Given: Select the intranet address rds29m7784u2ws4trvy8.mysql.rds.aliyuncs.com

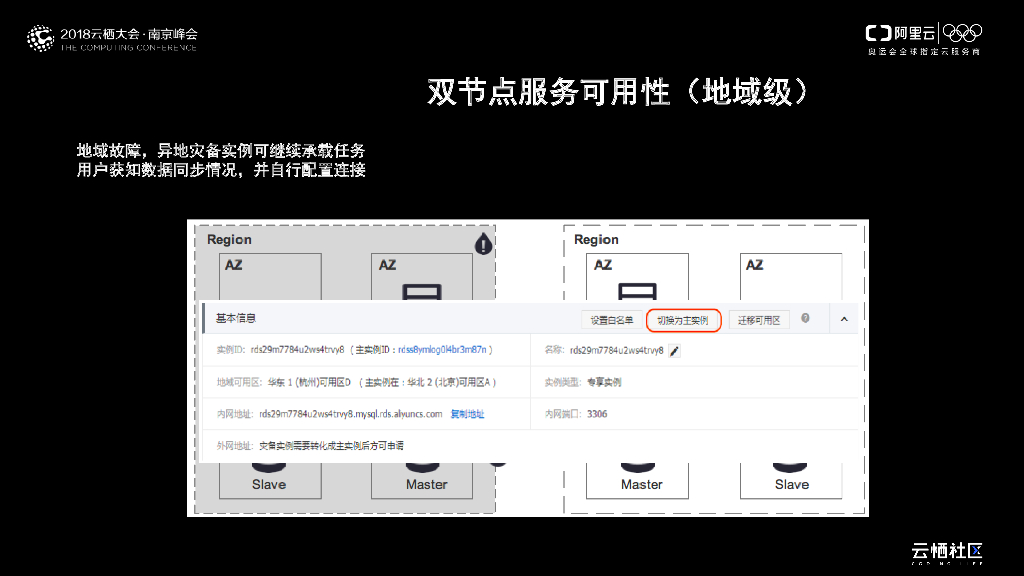Looking at the screenshot, I should point(351,414).
